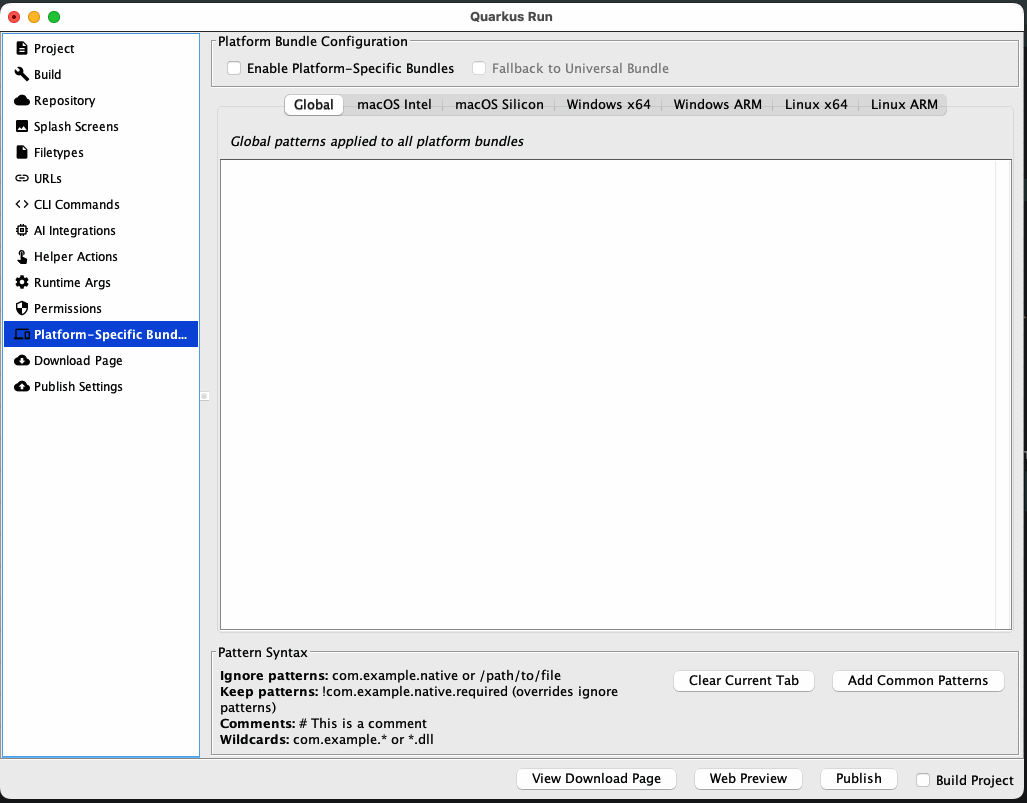Click the Filetypes file icon

(22, 152)
